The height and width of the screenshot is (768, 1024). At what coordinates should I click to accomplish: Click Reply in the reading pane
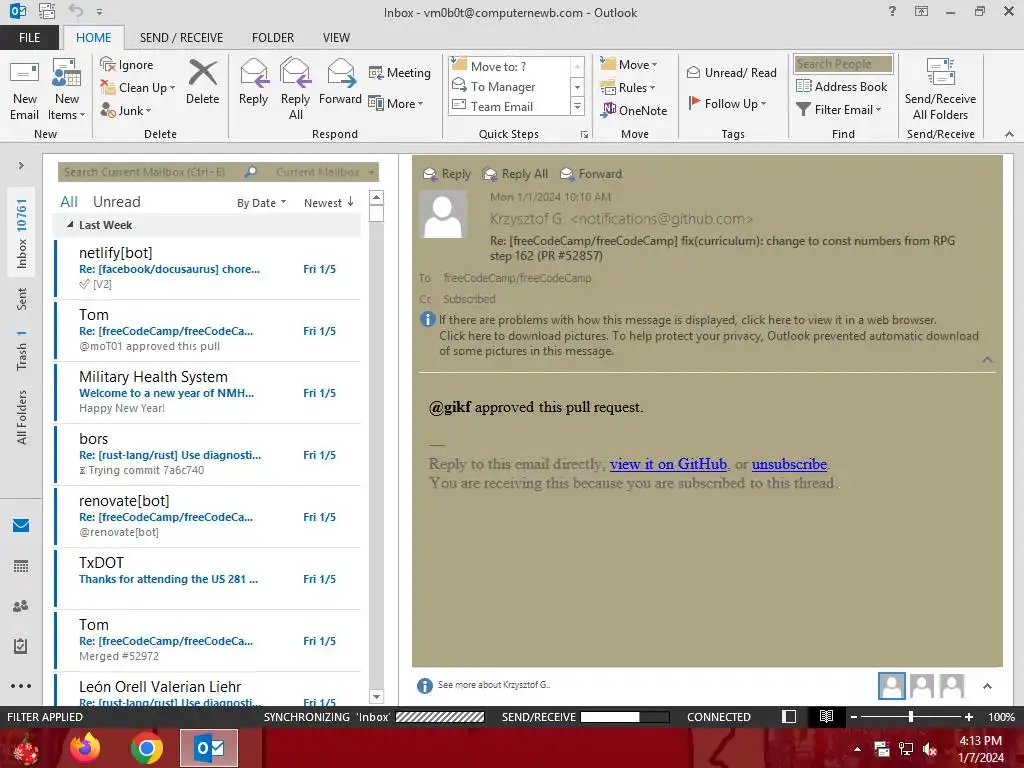pyautogui.click(x=447, y=174)
